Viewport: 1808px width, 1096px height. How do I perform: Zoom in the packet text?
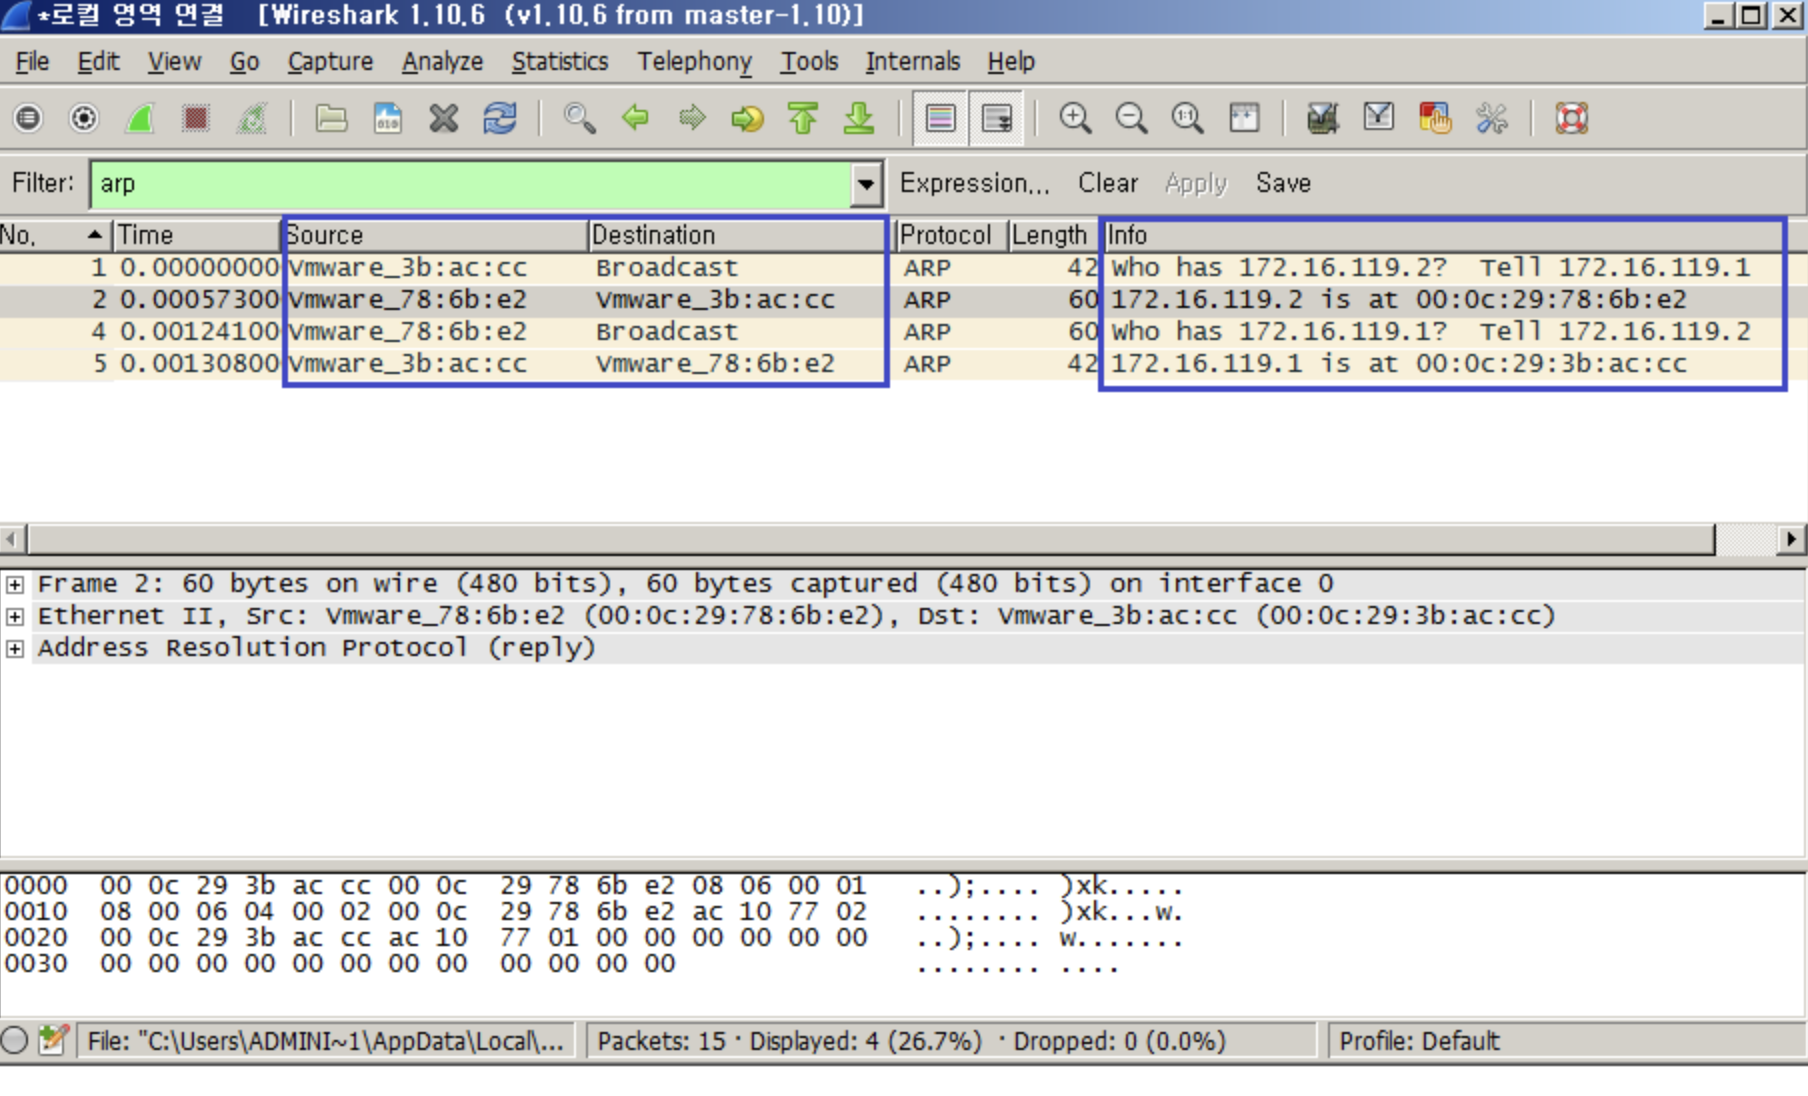1075,118
